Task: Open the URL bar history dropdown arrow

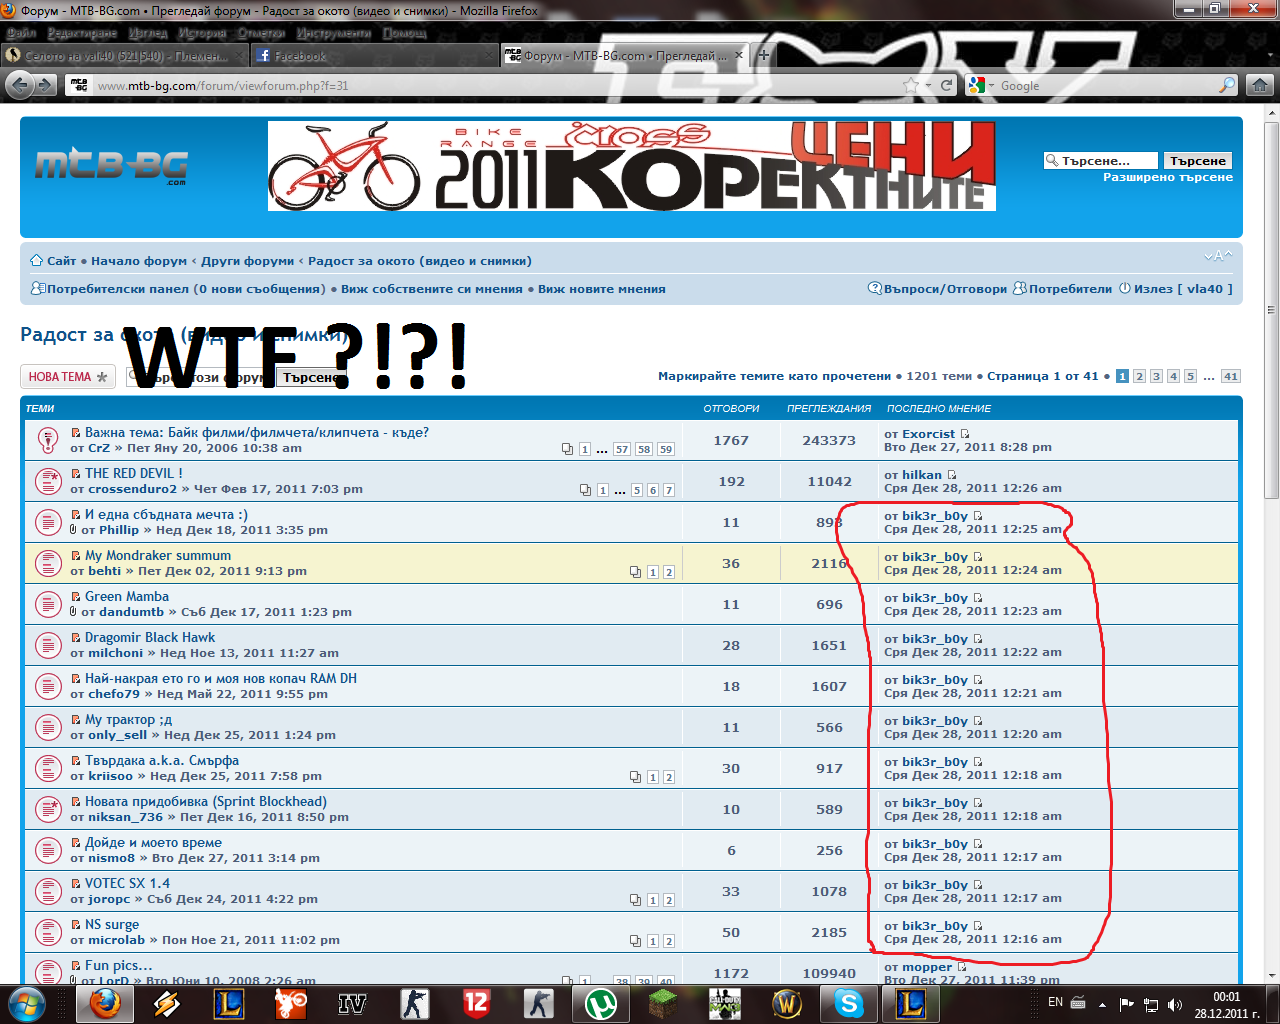Action: (929, 86)
